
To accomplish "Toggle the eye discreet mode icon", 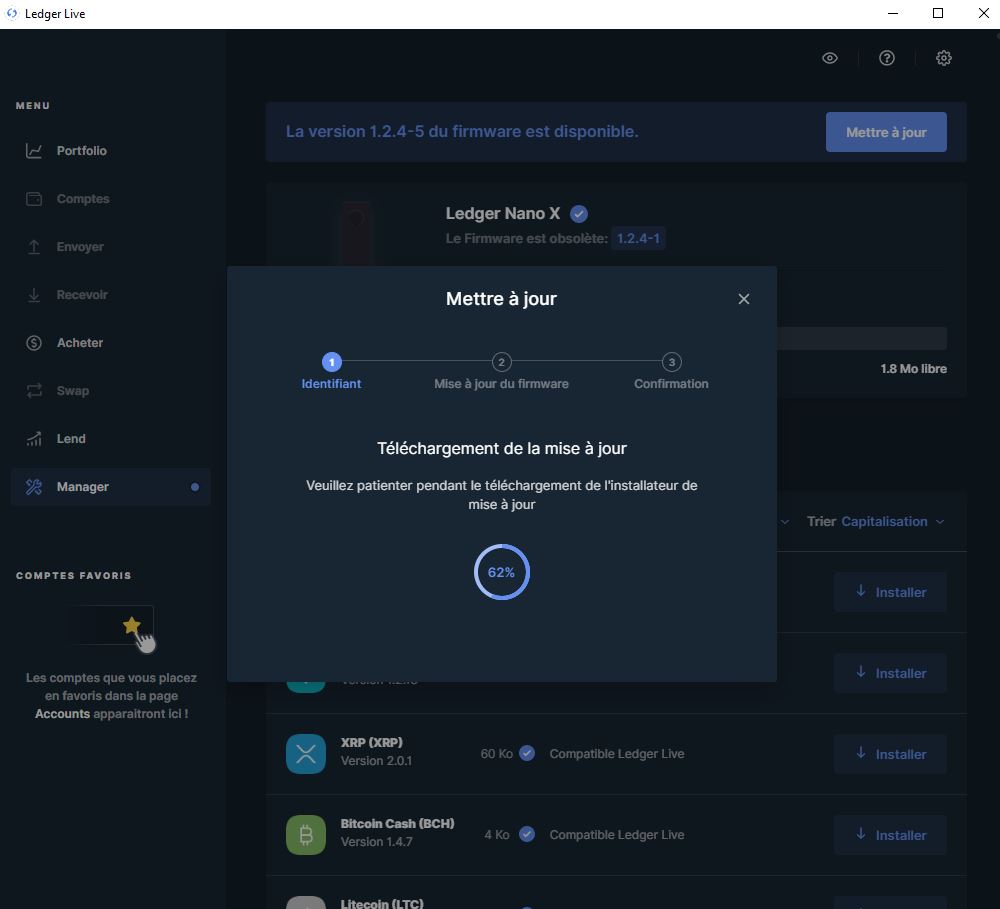I will tap(830, 58).
